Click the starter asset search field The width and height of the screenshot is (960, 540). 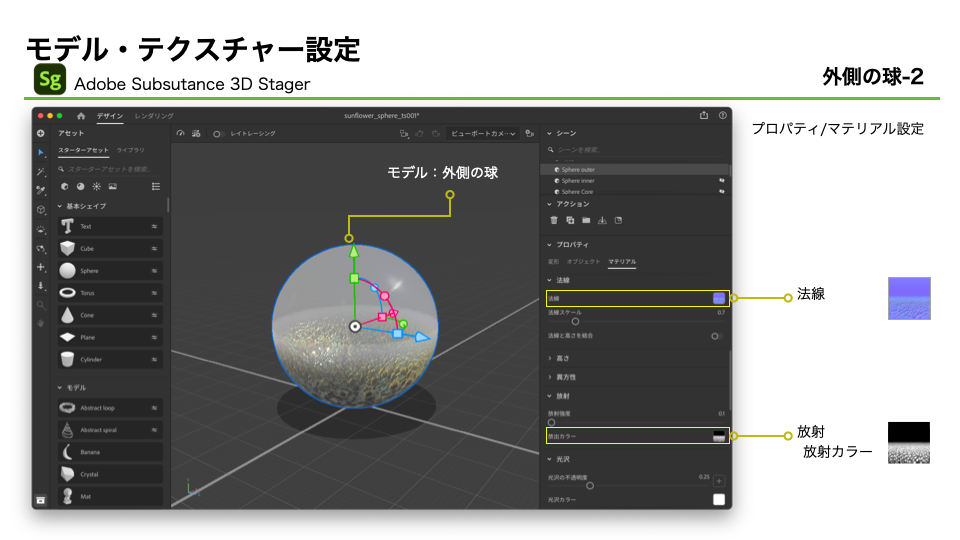[x=110, y=169]
